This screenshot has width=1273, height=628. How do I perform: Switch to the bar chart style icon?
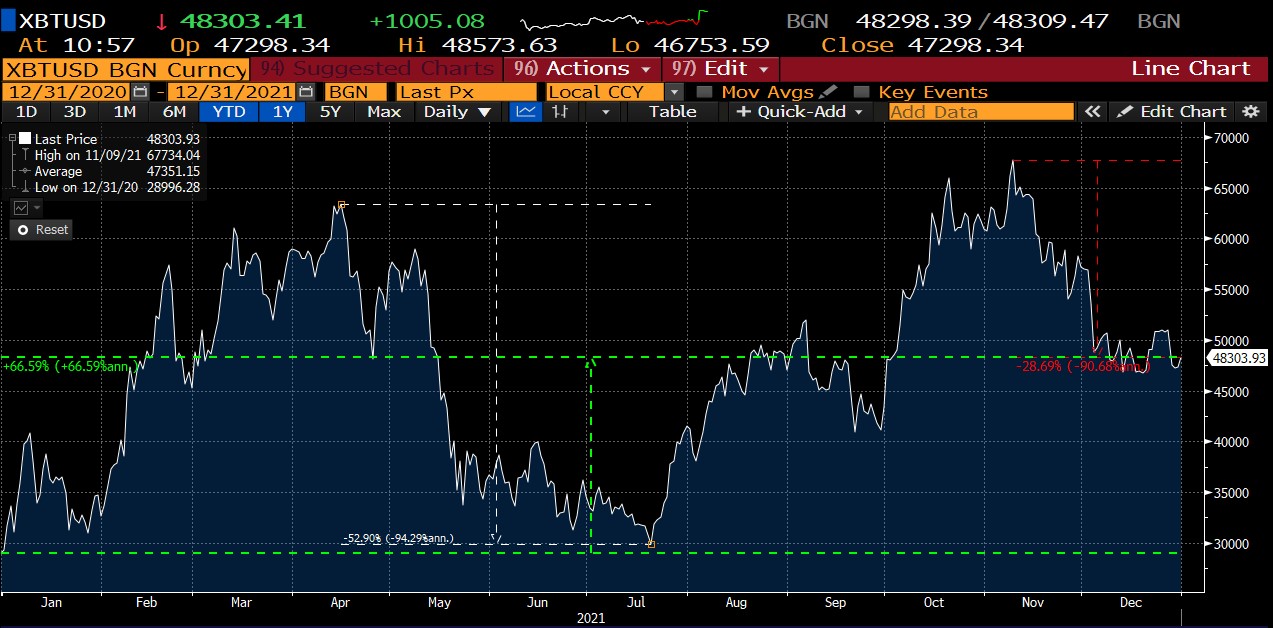tap(560, 112)
